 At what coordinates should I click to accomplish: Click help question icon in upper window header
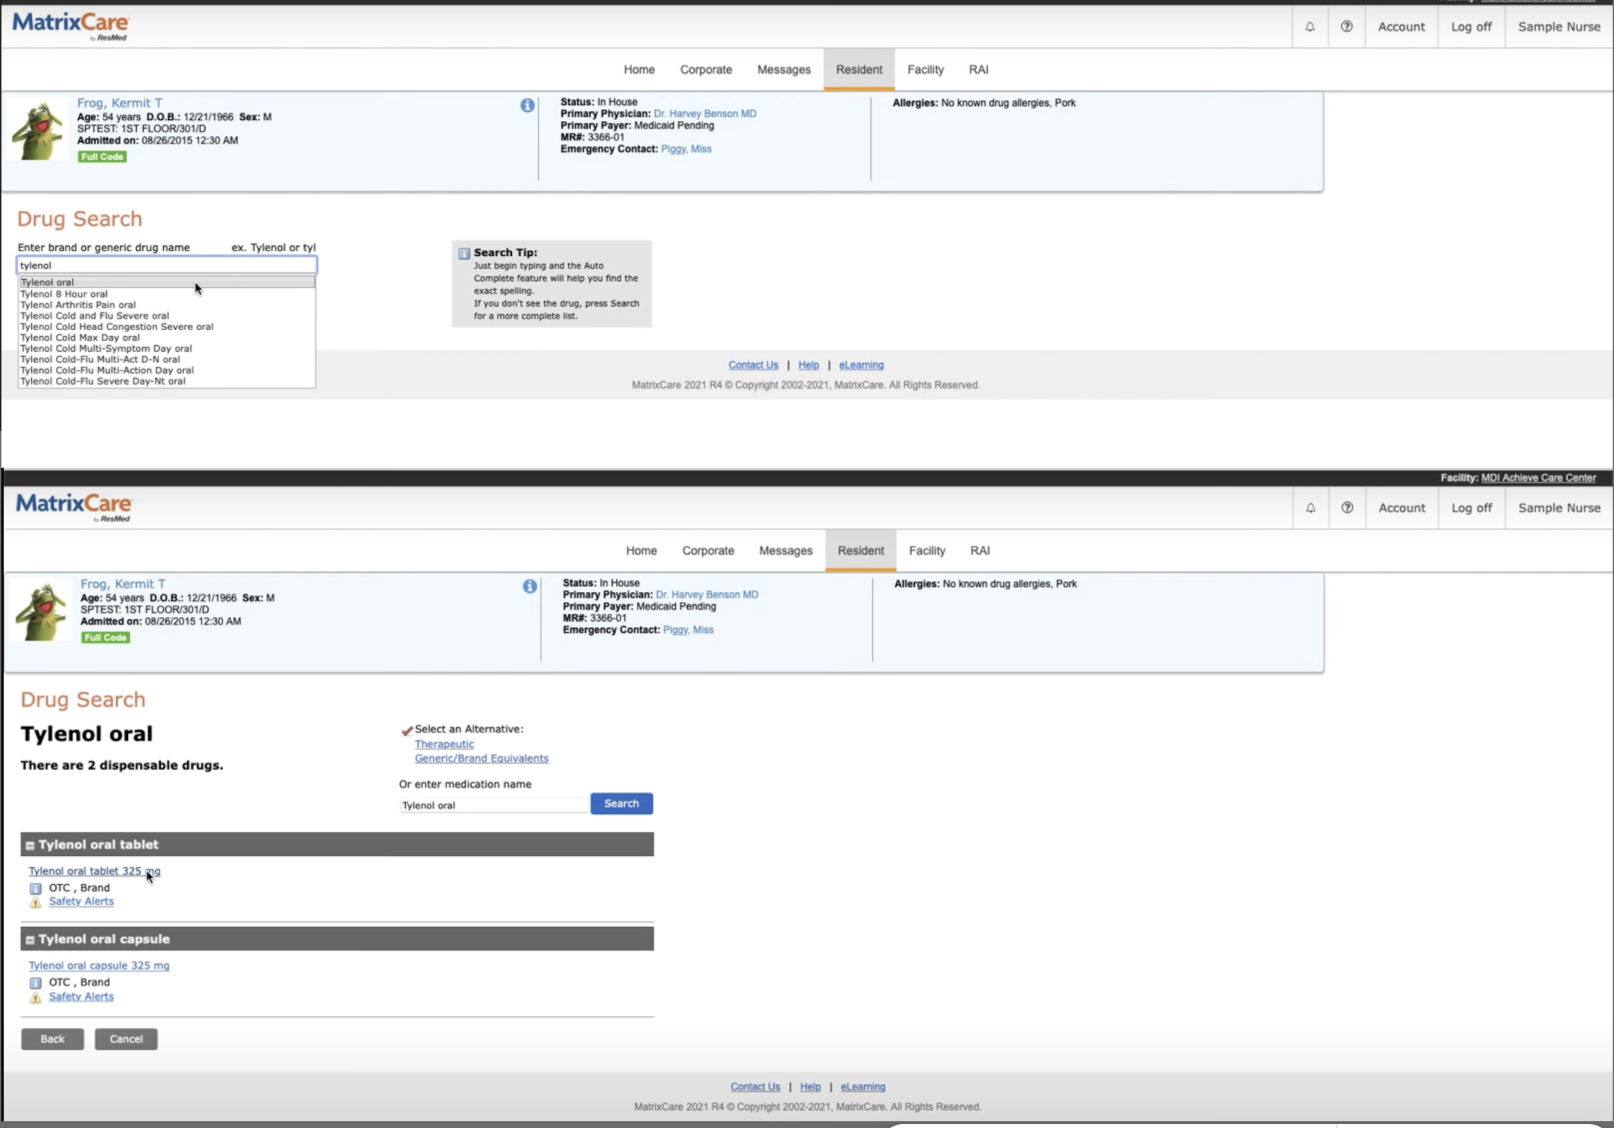[x=1347, y=27]
